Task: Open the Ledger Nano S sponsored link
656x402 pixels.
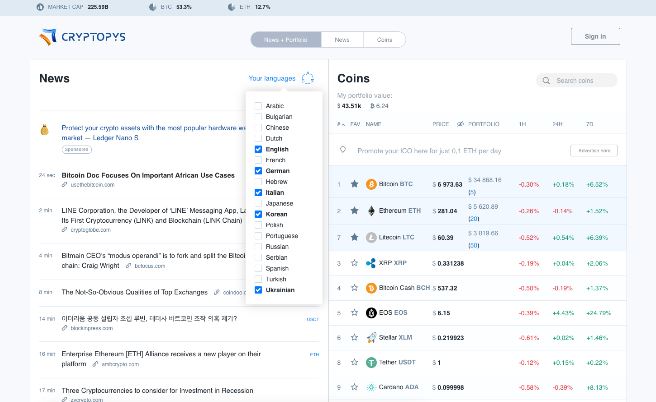Action: [153, 133]
